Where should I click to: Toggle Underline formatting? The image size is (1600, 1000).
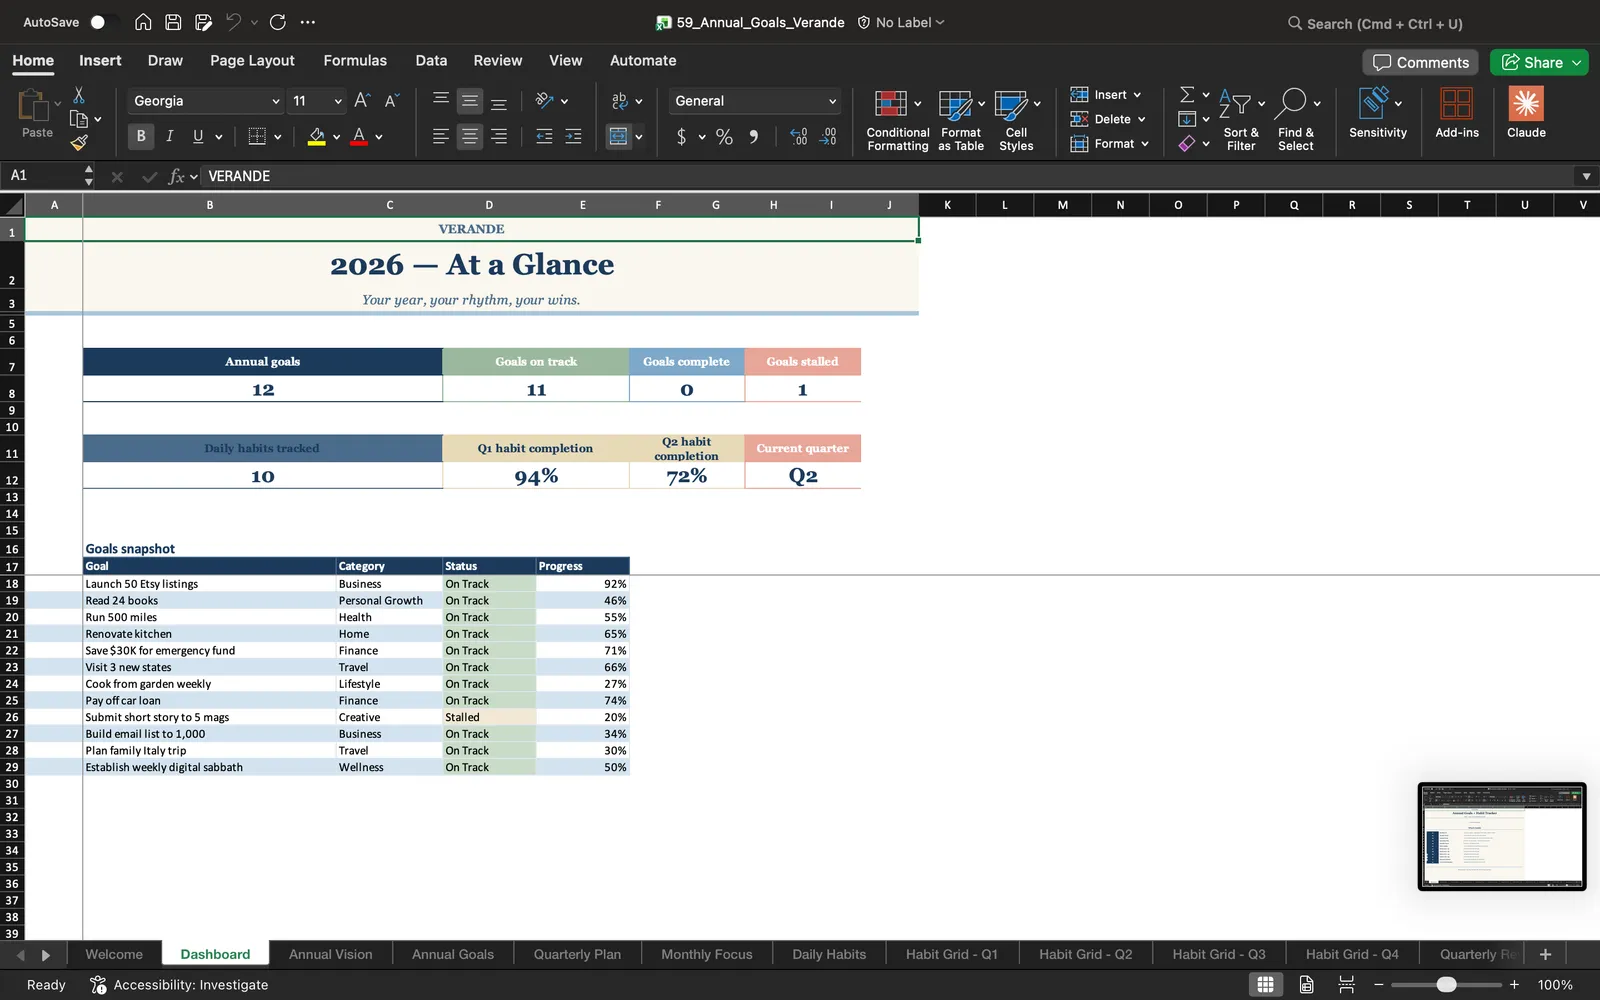click(x=198, y=136)
